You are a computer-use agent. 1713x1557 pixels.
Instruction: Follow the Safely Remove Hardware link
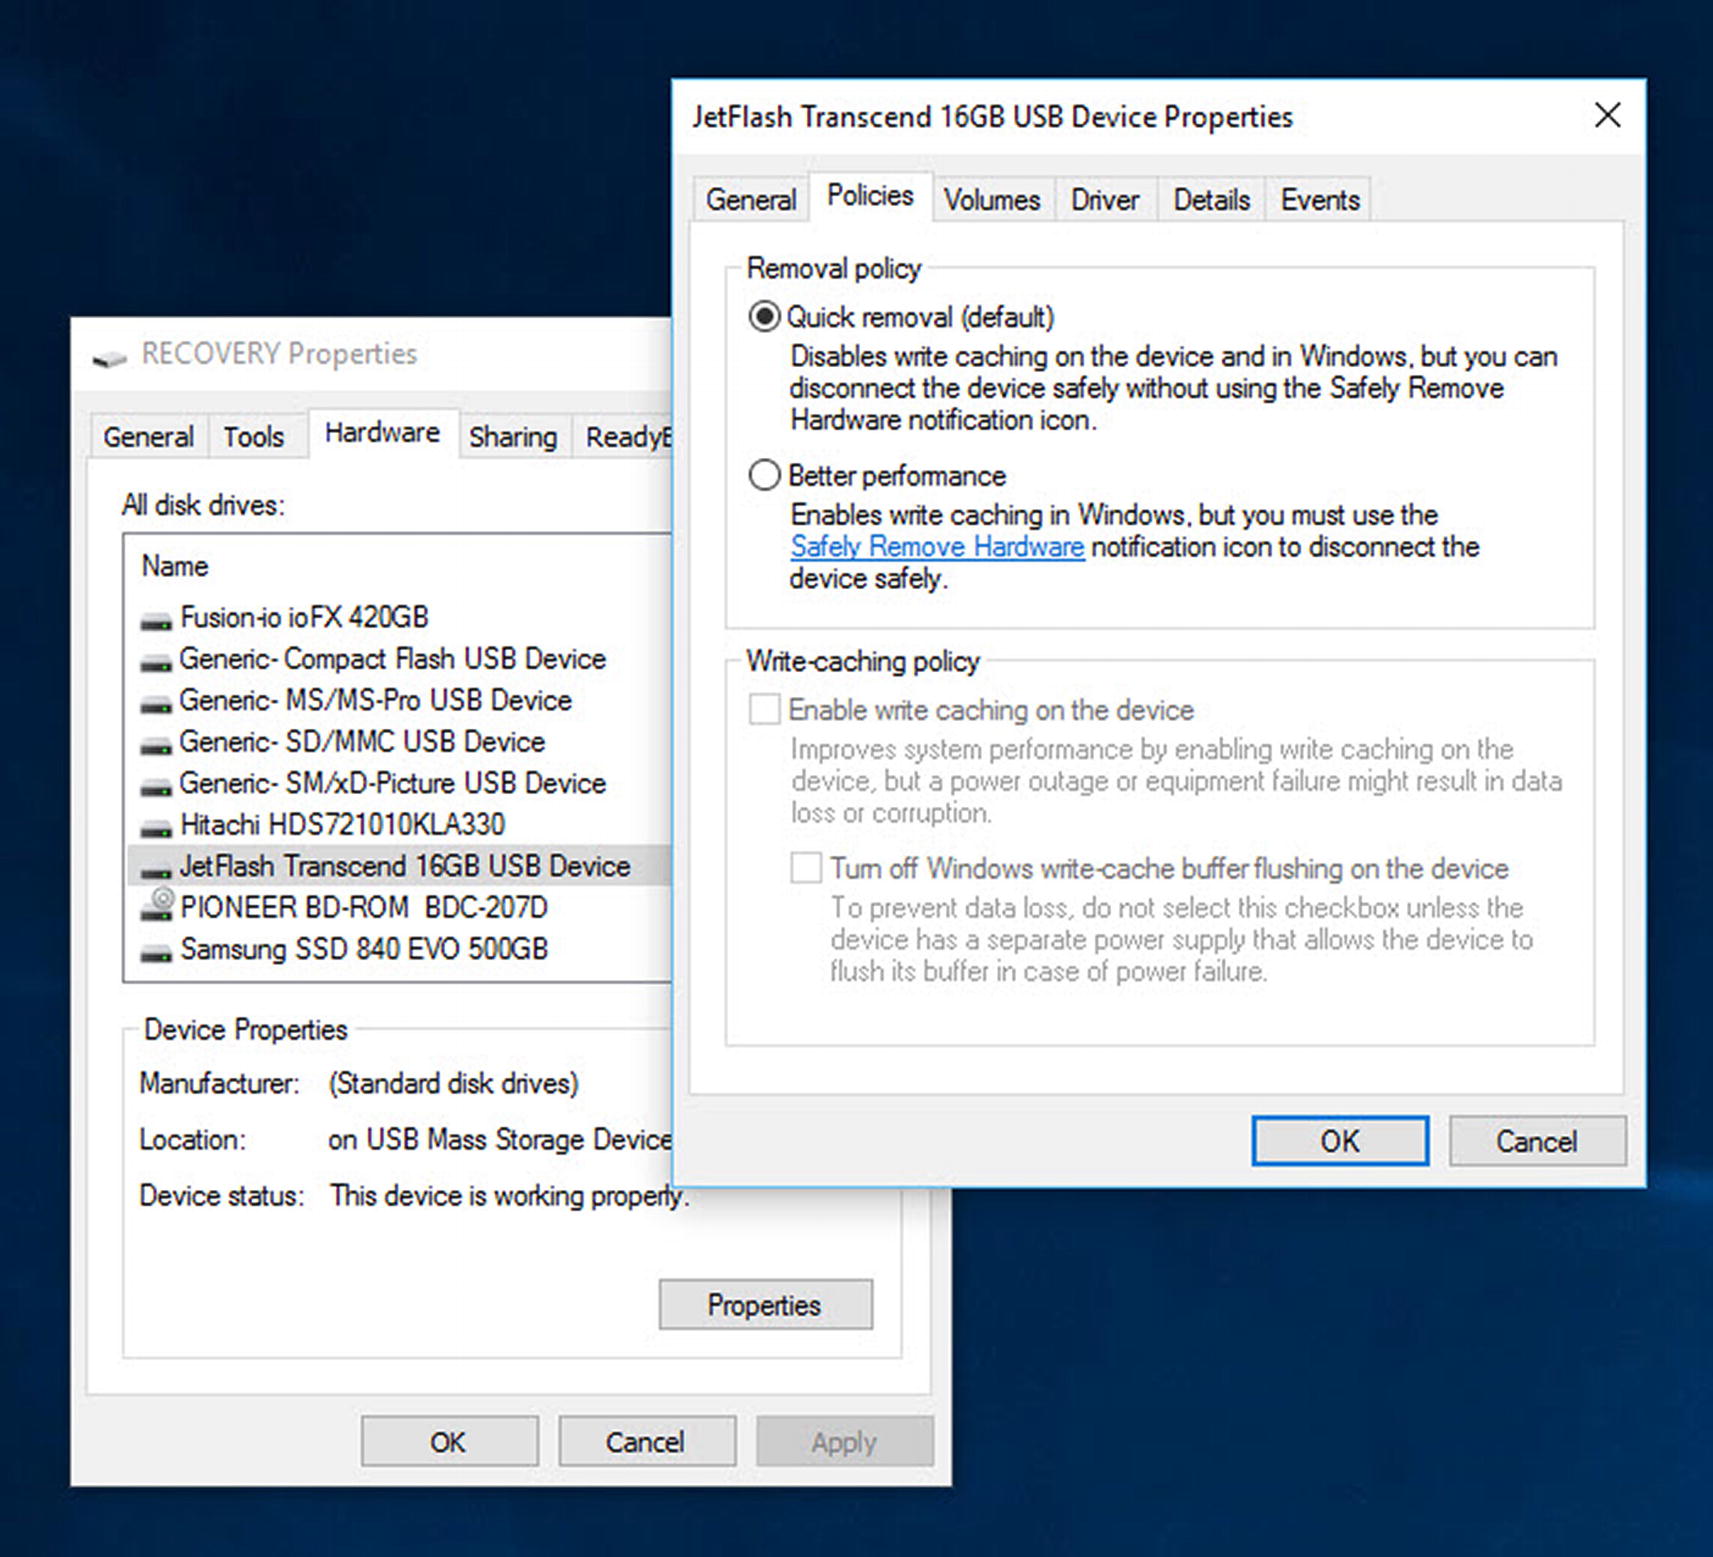(x=937, y=547)
